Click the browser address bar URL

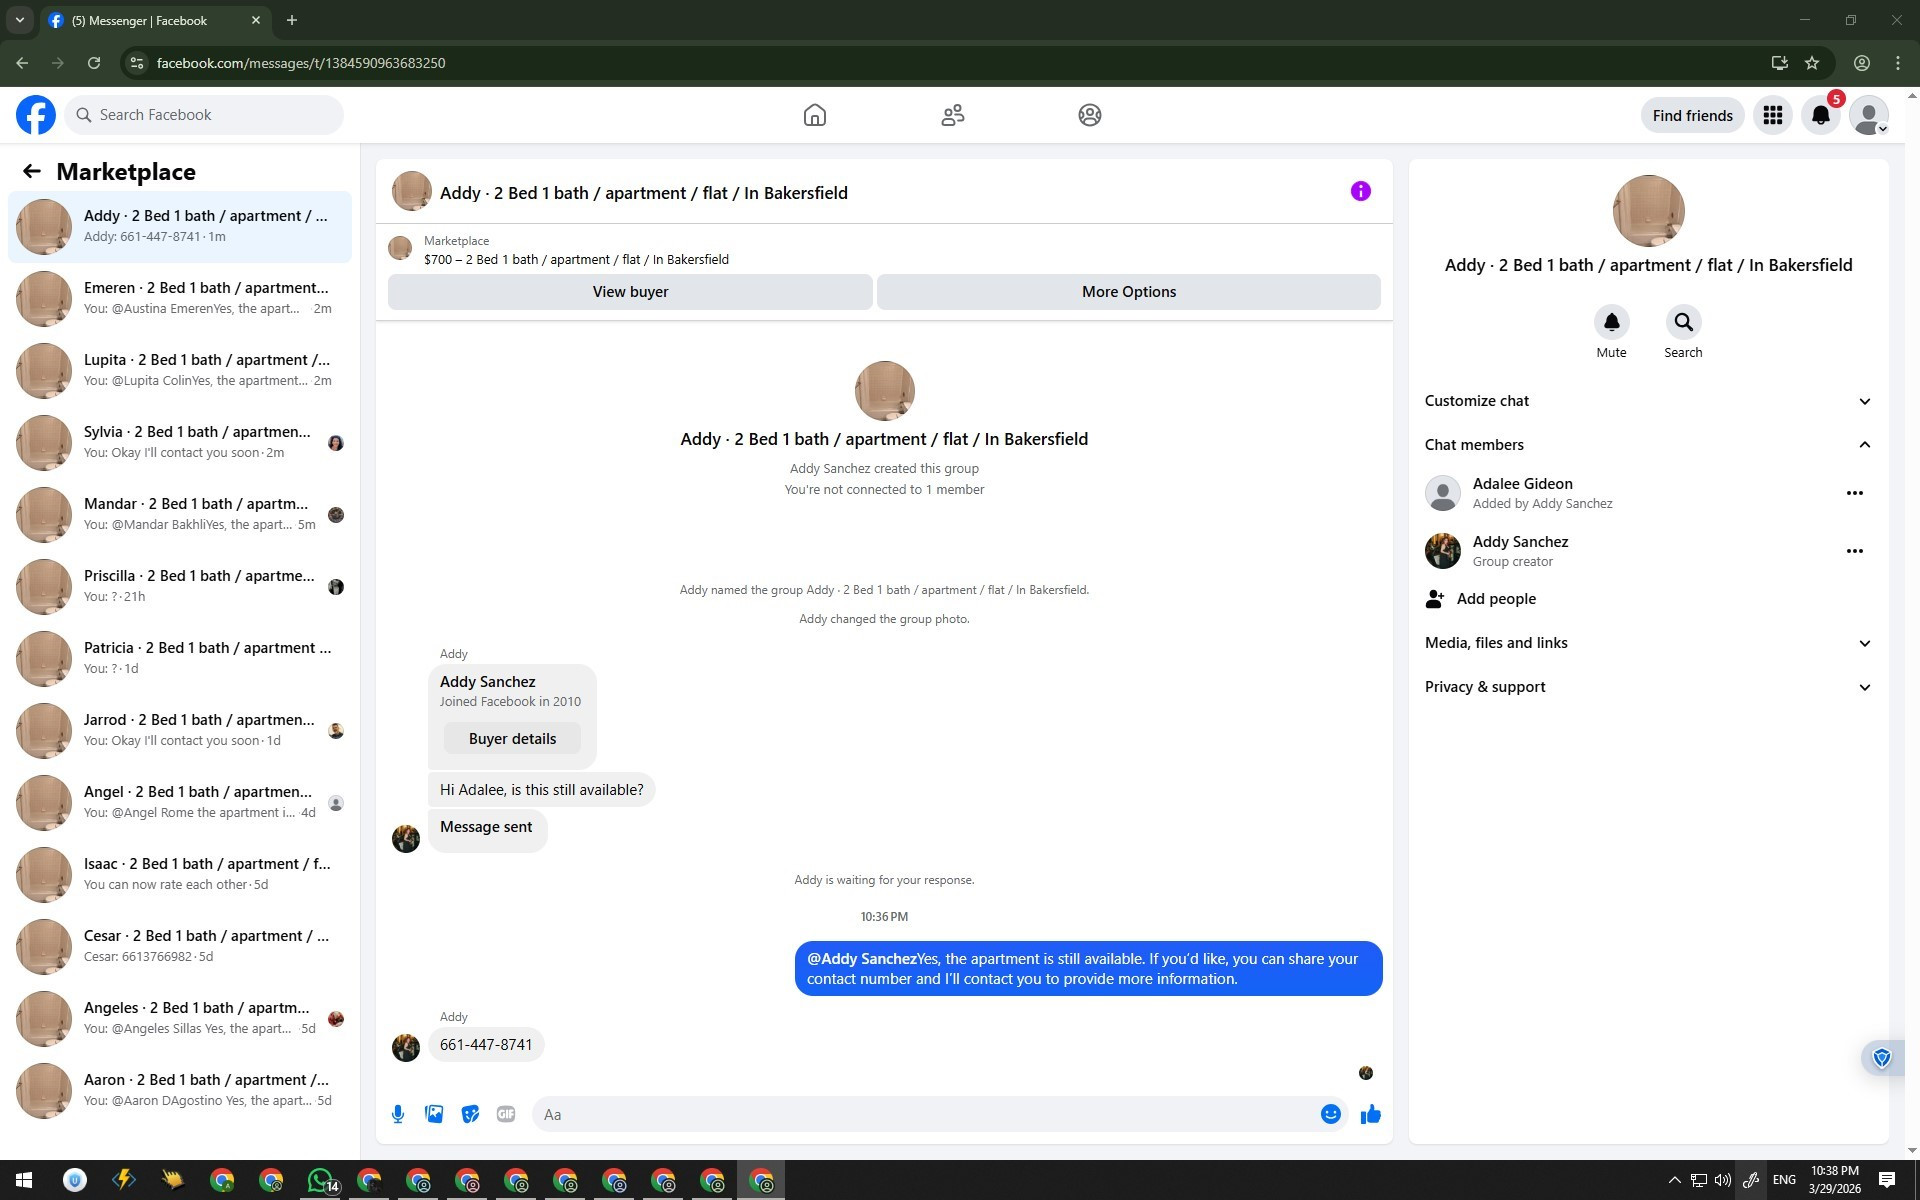coord(301,63)
